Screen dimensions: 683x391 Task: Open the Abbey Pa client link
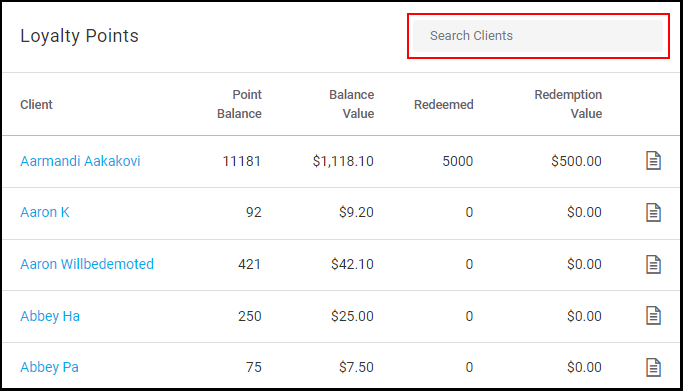49,367
